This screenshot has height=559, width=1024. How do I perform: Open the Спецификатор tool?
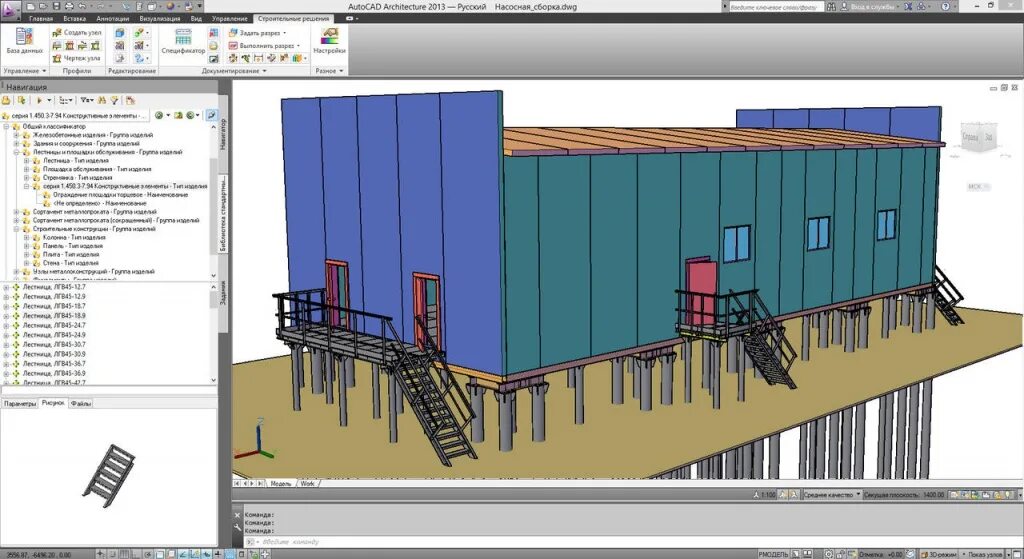[183, 41]
